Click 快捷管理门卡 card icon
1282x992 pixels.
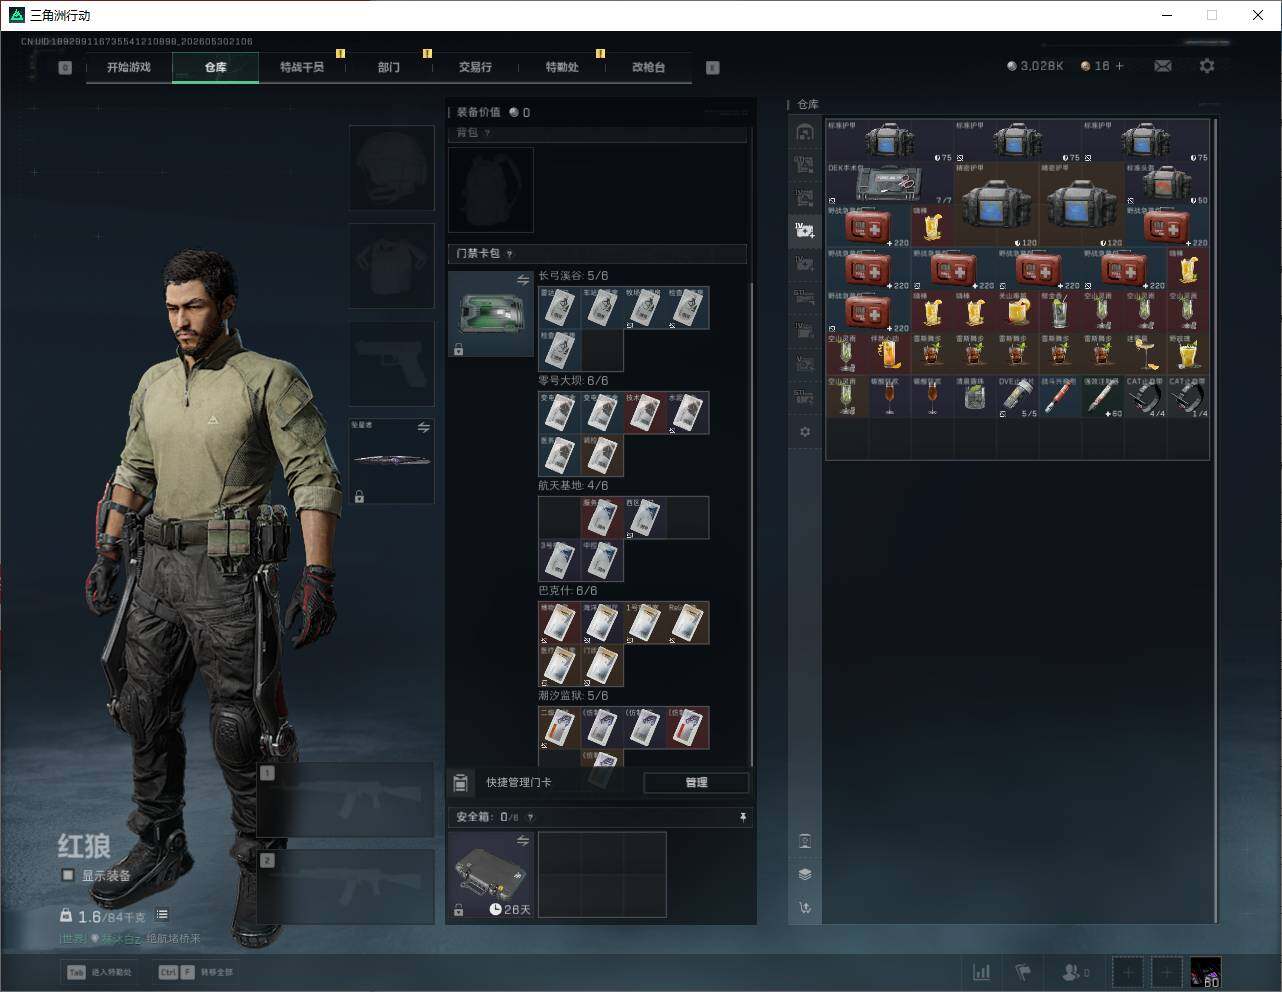coord(461,782)
